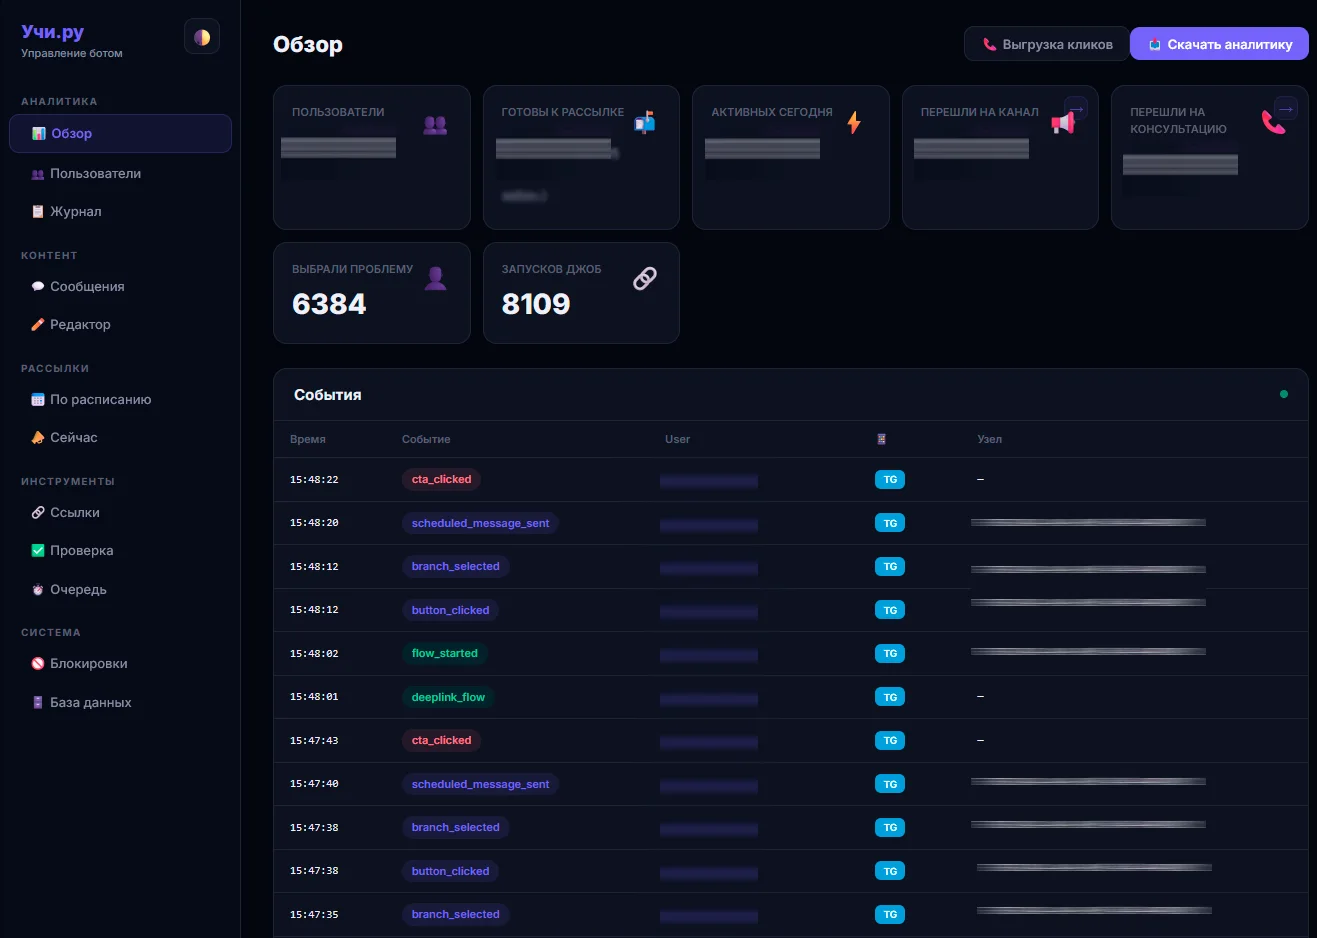The height and width of the screenshot is (938, 1317).
Task: Select the megaphone icon beside Сейчас
Action: click(38, 437)
